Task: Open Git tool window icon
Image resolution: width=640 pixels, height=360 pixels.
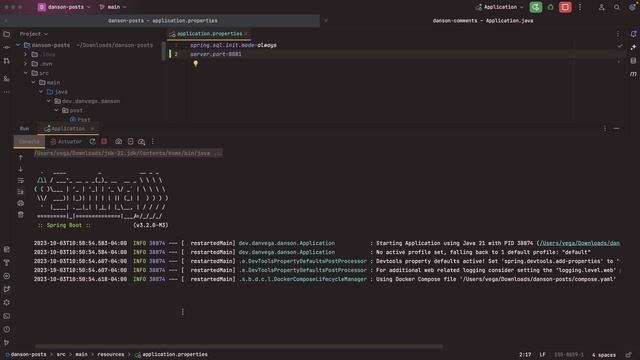Action: click(x=7, y=343)
